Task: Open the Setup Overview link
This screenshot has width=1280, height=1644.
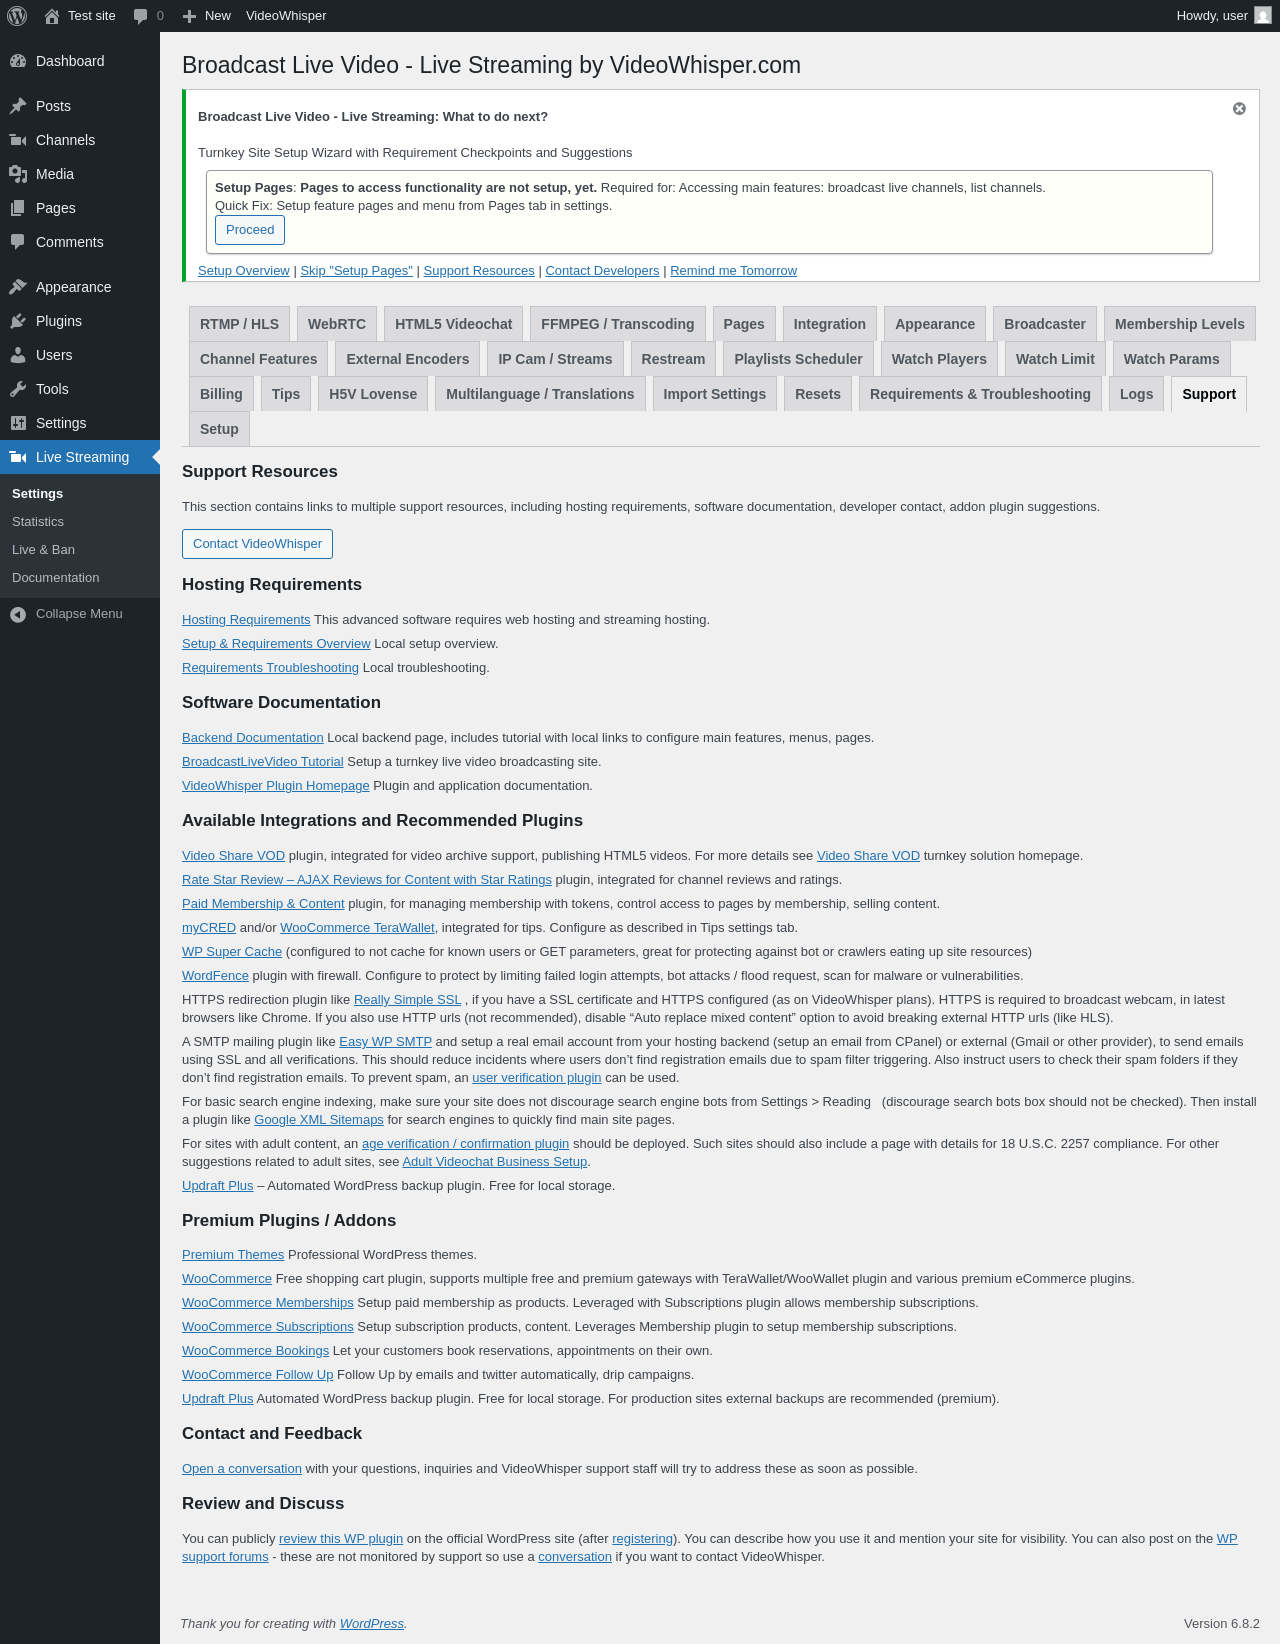Action: click(244, 271)
